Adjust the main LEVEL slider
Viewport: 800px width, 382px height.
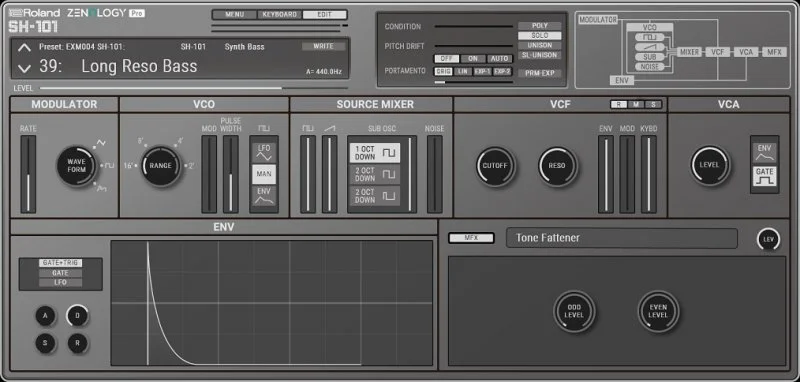click(x=194, y=88)
